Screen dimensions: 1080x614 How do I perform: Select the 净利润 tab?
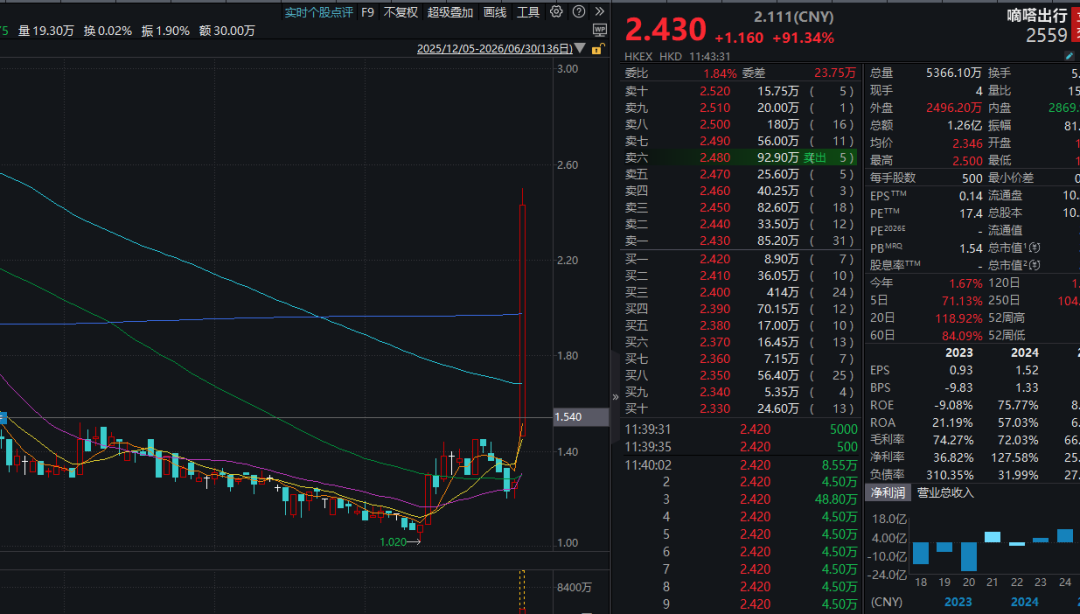pos(888,493)
